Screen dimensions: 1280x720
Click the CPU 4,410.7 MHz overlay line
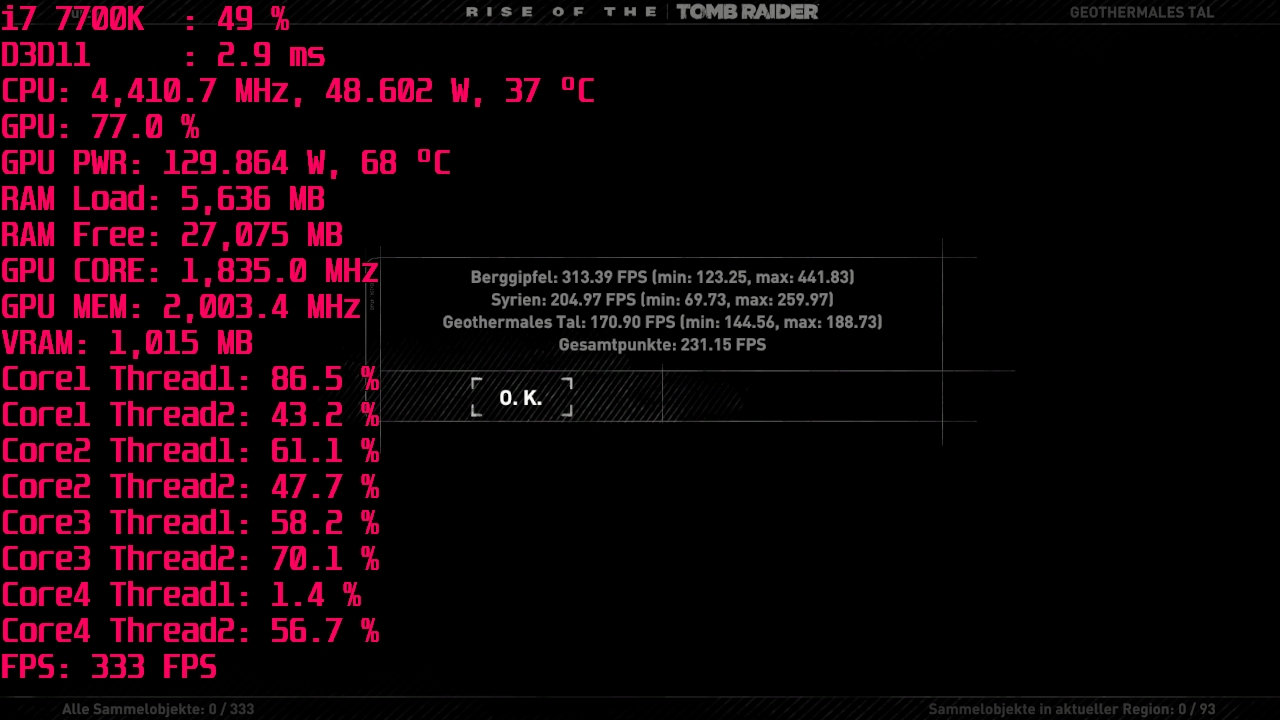(x=298, y=91)
